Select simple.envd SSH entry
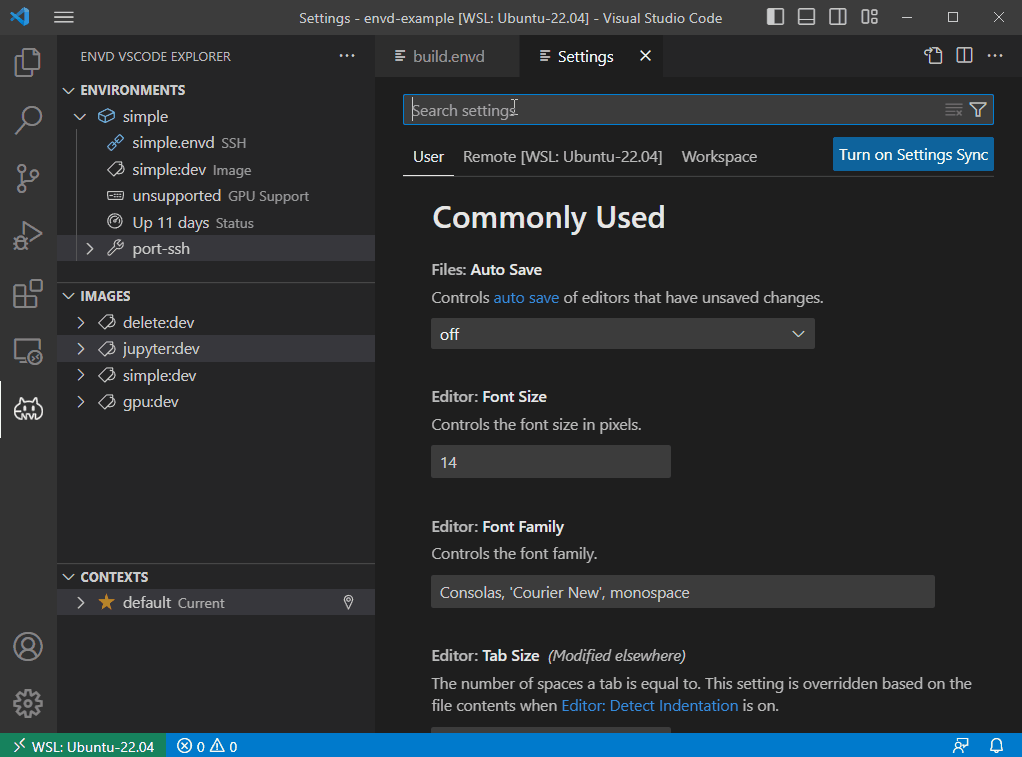 tap(216, 143)
